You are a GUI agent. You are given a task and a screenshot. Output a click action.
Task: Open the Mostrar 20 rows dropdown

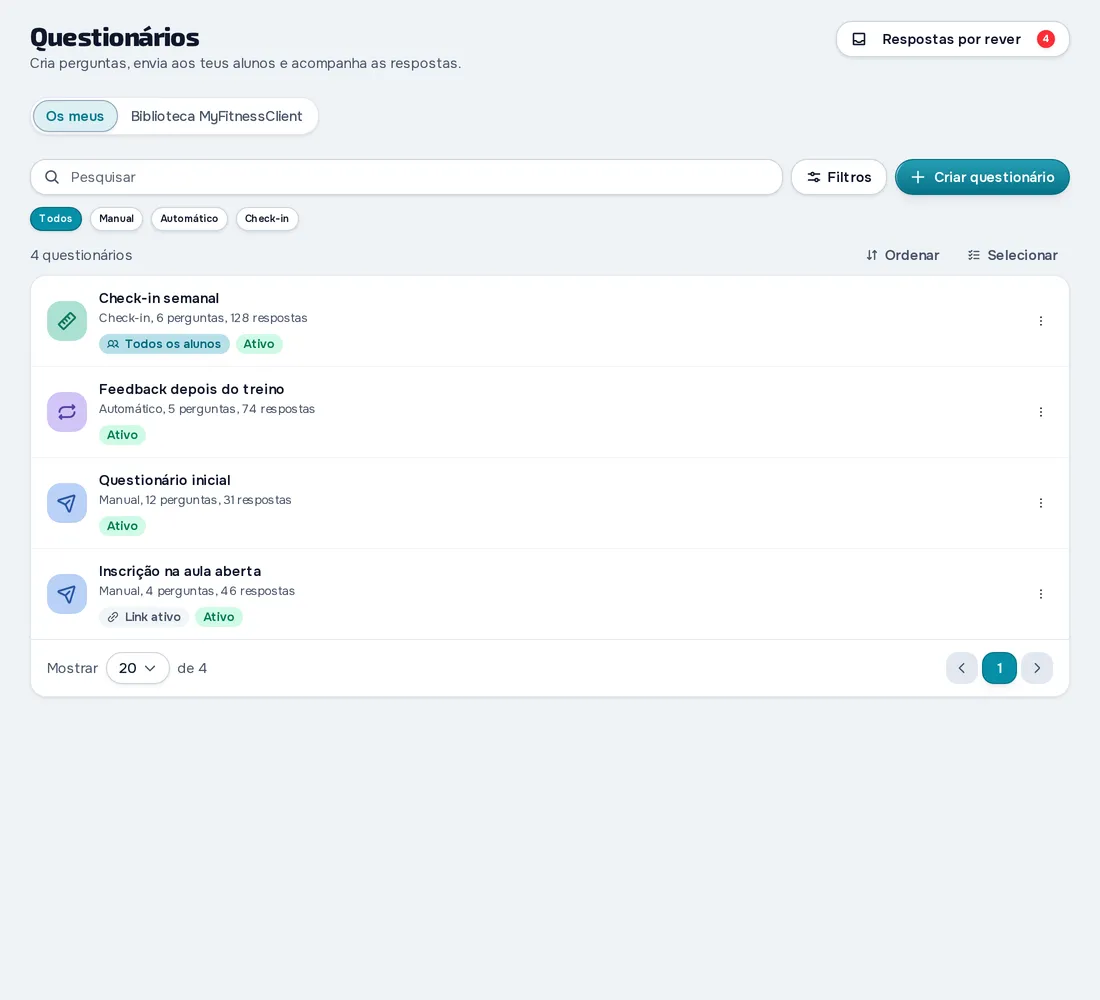(x=138, y=668)
